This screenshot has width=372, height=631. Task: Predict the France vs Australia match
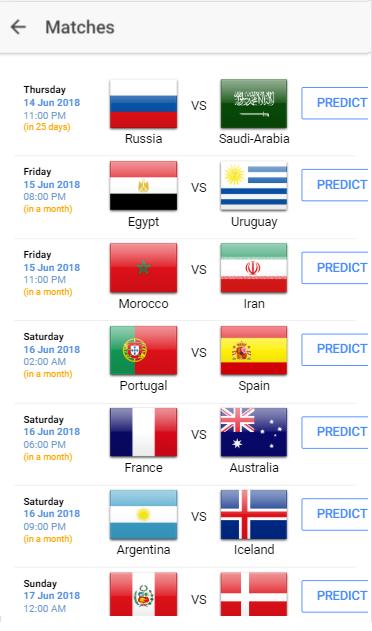click(x=336, y=432)
